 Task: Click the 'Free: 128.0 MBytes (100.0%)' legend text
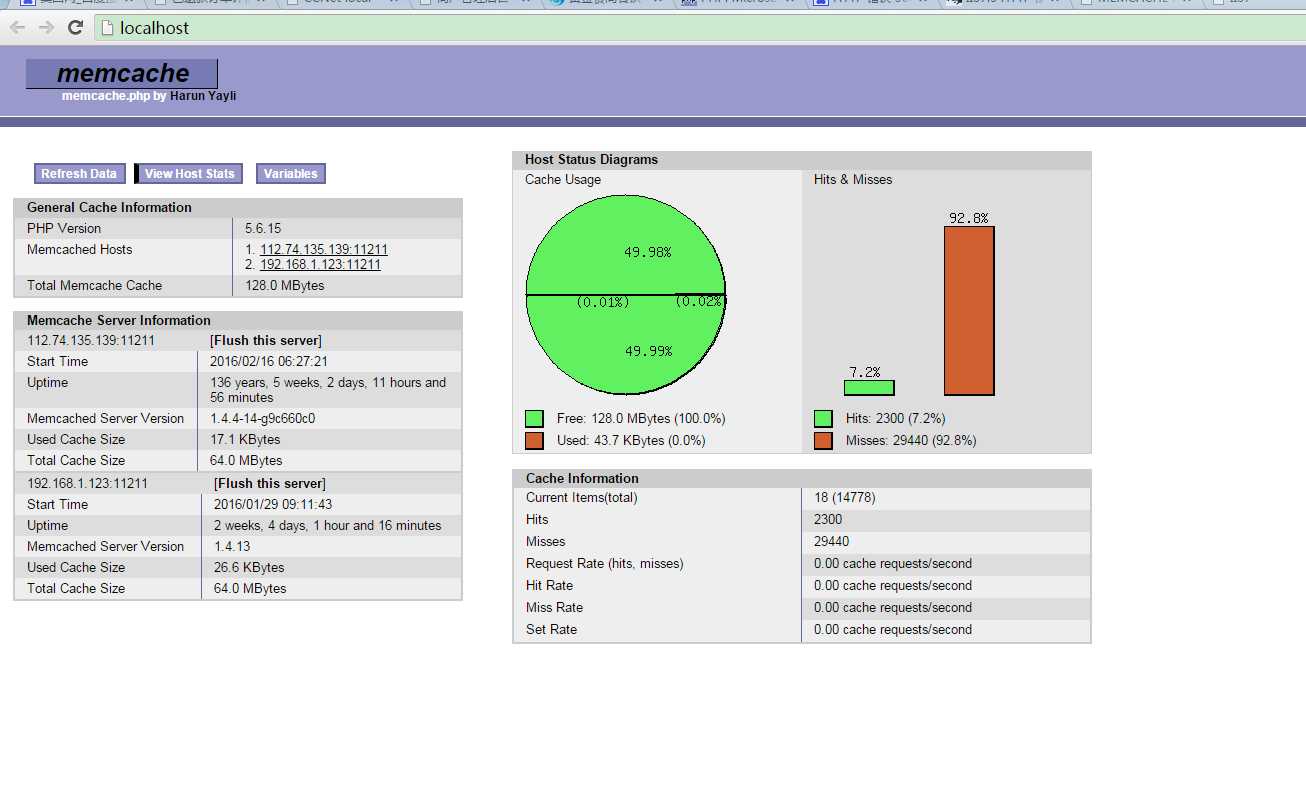tap(641, 418)
